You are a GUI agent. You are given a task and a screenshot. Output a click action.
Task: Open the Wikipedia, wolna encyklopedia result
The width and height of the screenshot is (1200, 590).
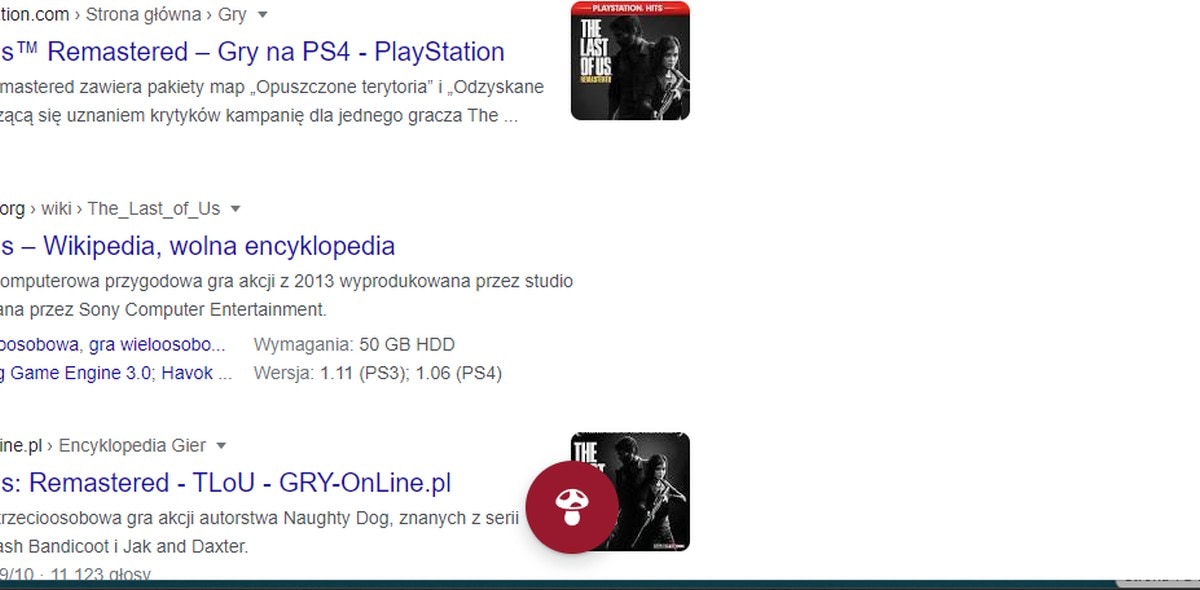[x=198, y=246]
